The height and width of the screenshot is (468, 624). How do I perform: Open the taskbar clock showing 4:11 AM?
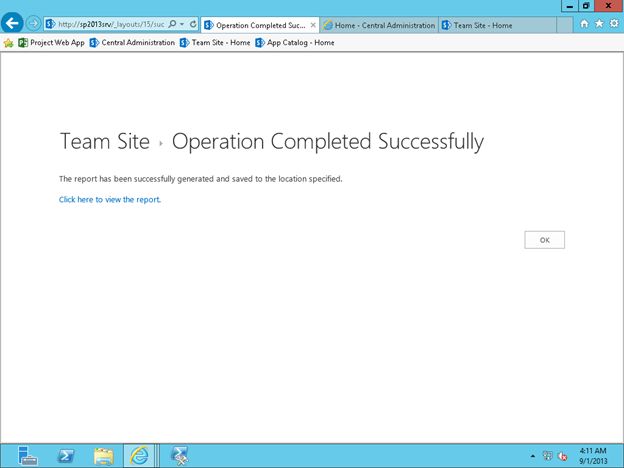tap(593, 456)
